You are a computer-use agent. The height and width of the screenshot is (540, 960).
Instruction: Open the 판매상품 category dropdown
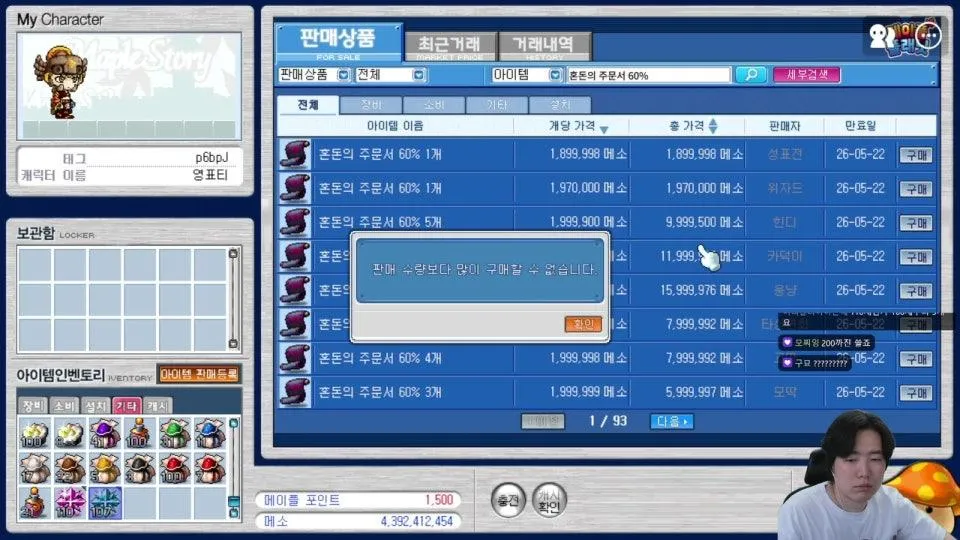(x=343, y=75)
